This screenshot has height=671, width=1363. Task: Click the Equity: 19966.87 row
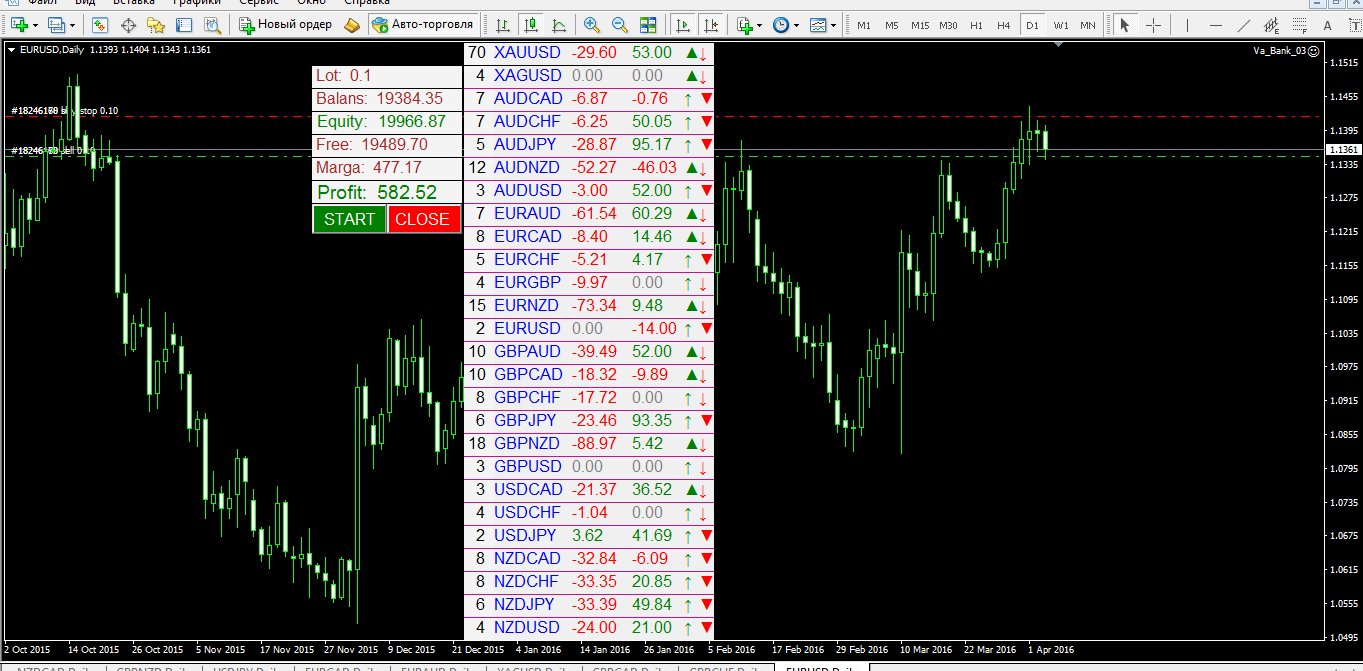(387, 122)
